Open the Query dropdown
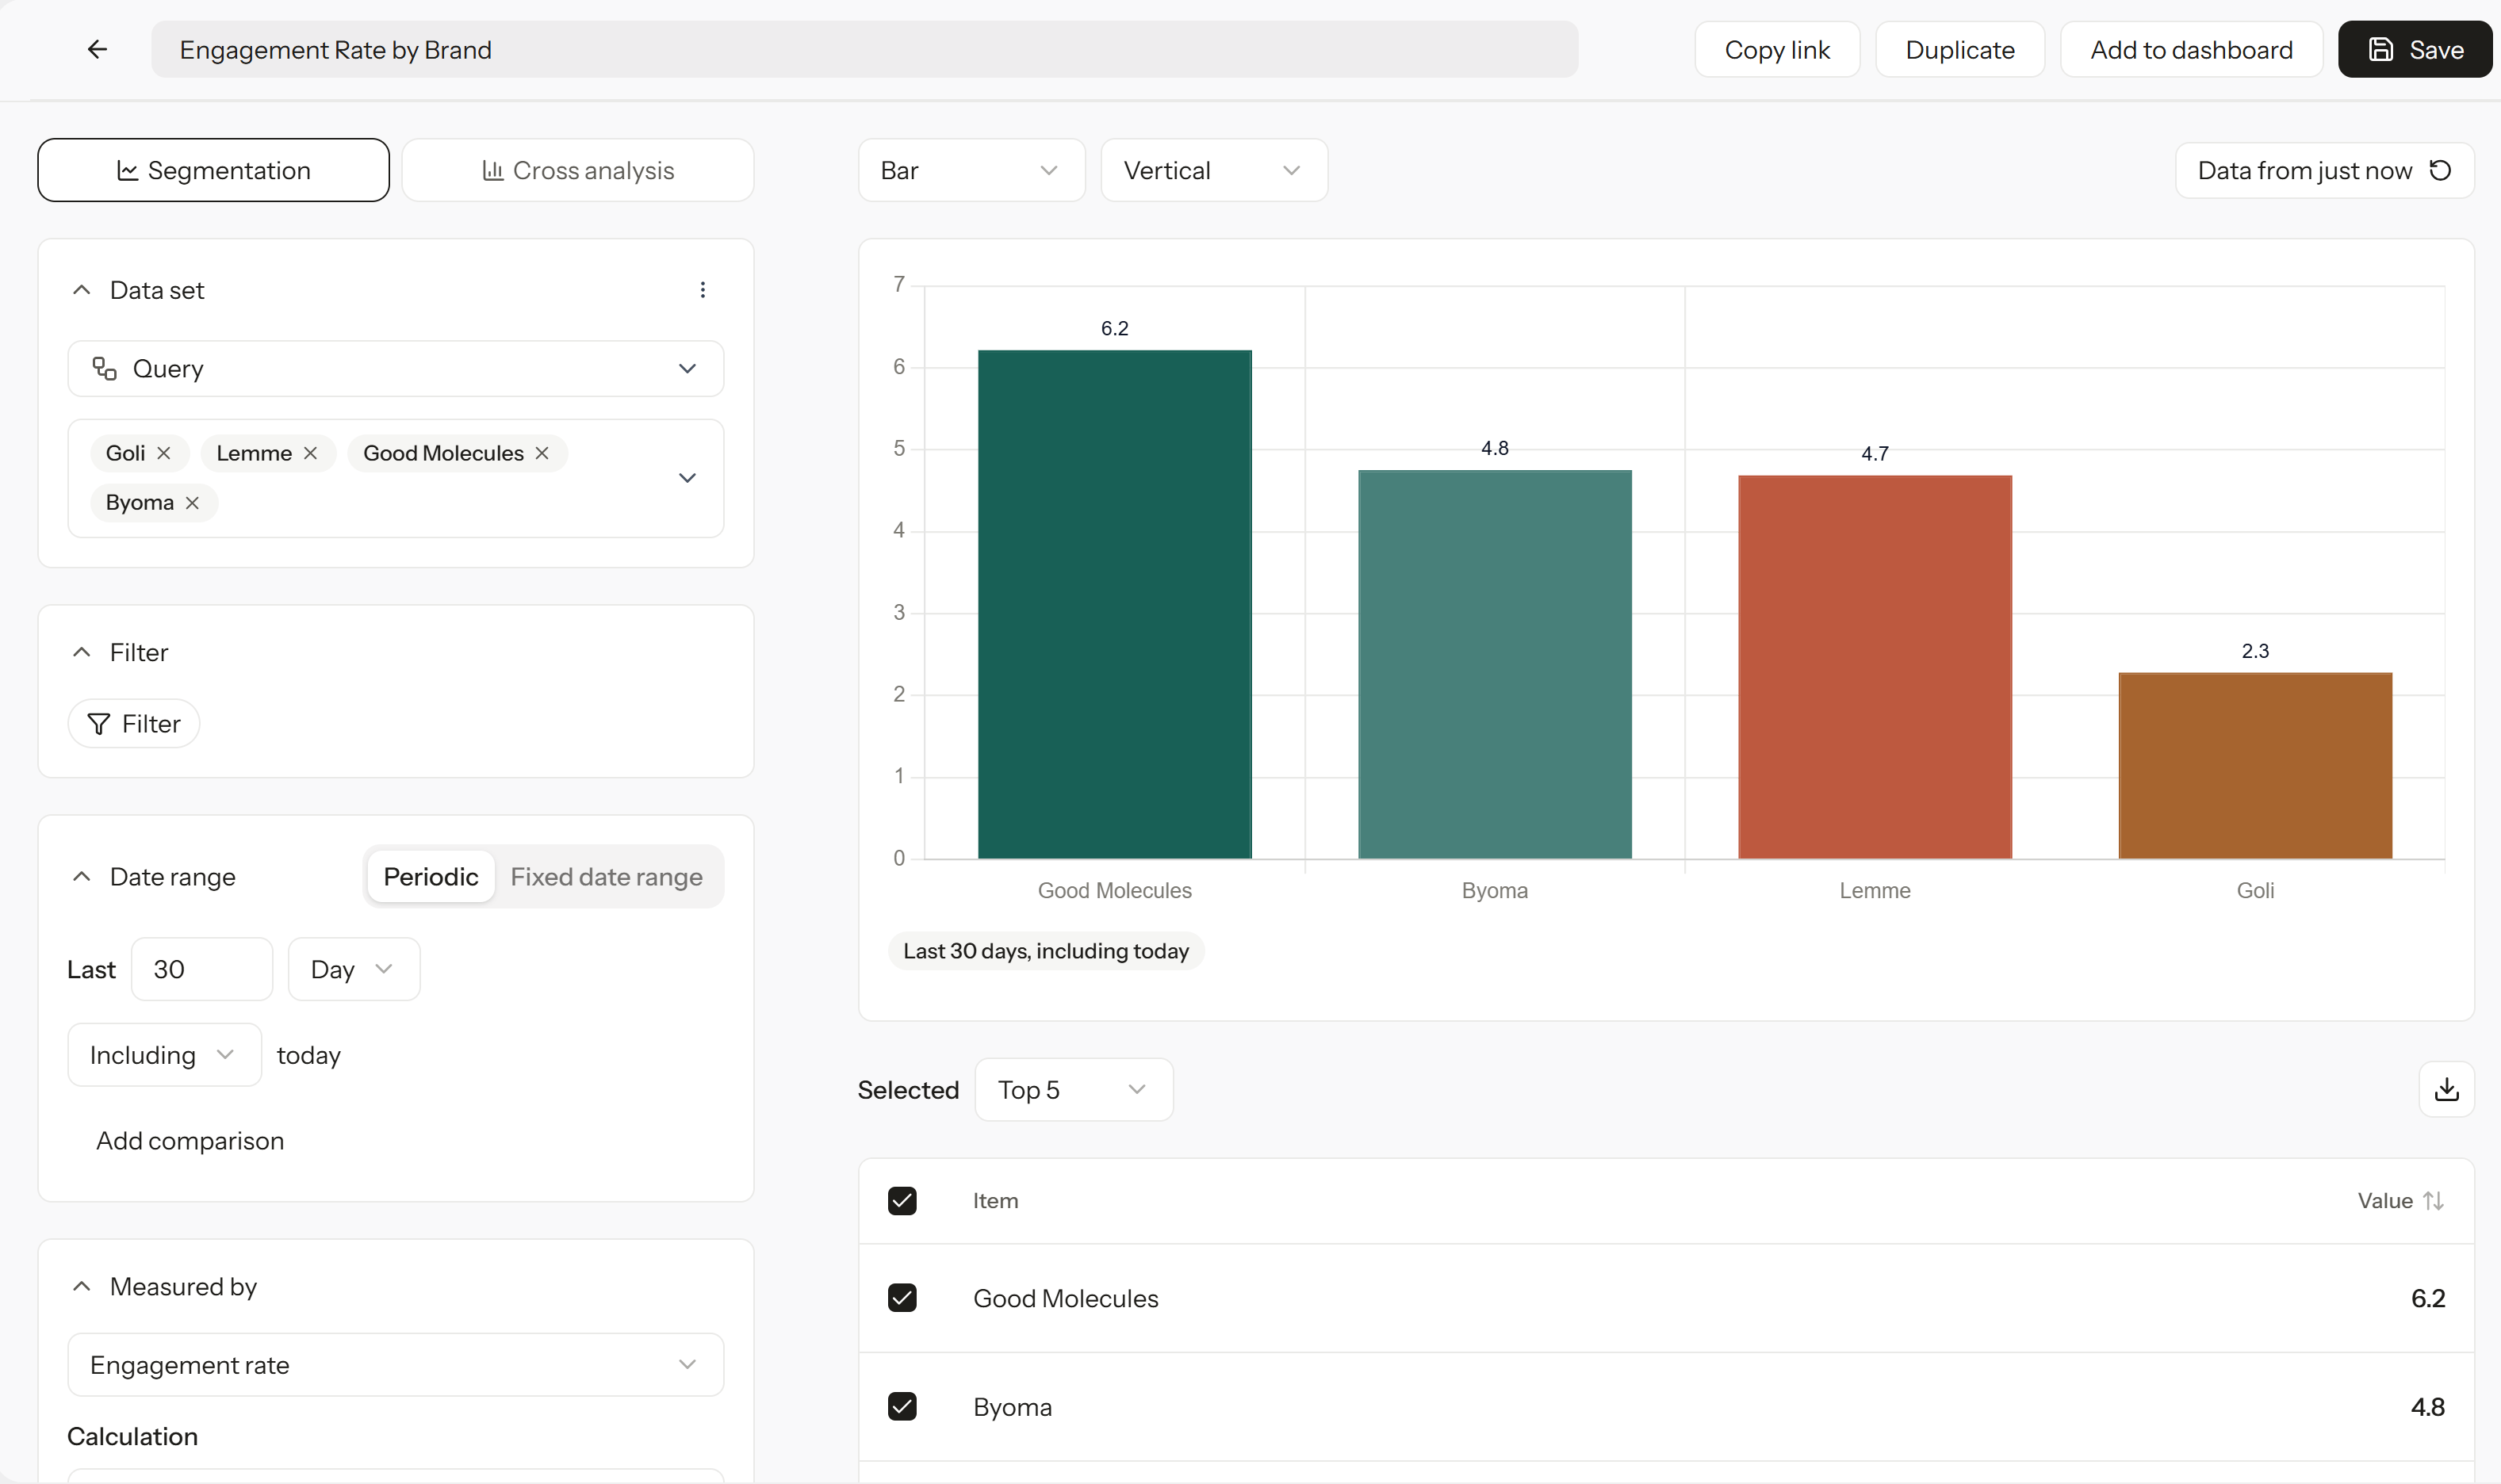2501x1484 pixels. [x=396, y=369]
